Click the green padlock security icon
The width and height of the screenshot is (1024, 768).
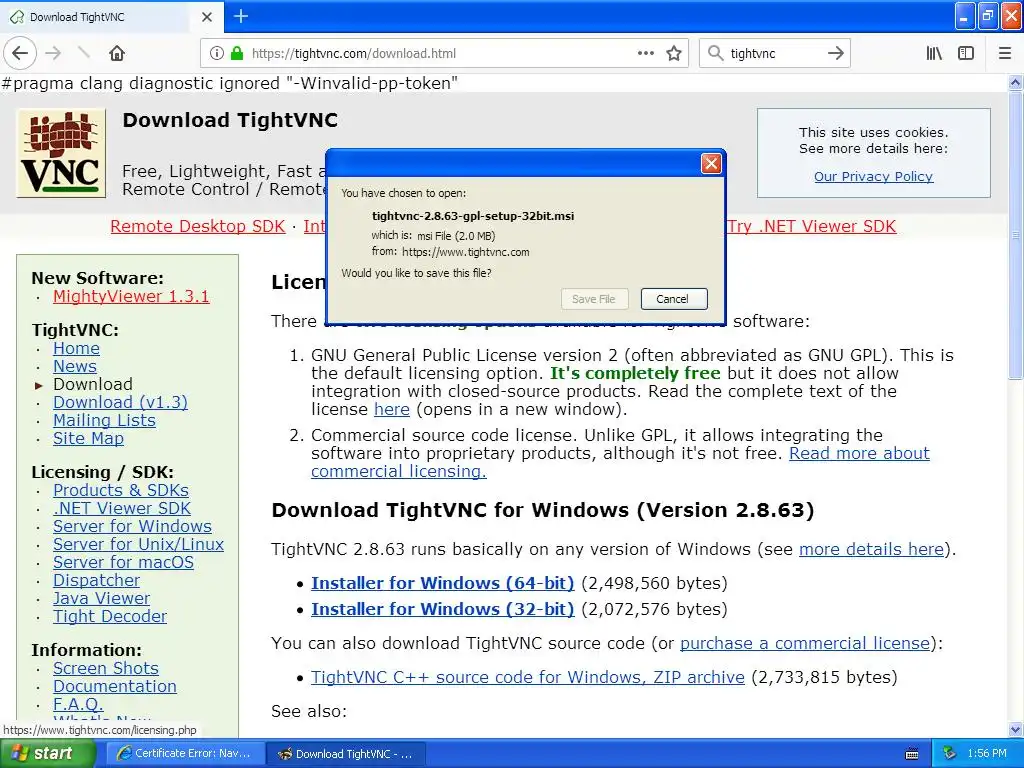pyautogui.click(x=236, y=53)
